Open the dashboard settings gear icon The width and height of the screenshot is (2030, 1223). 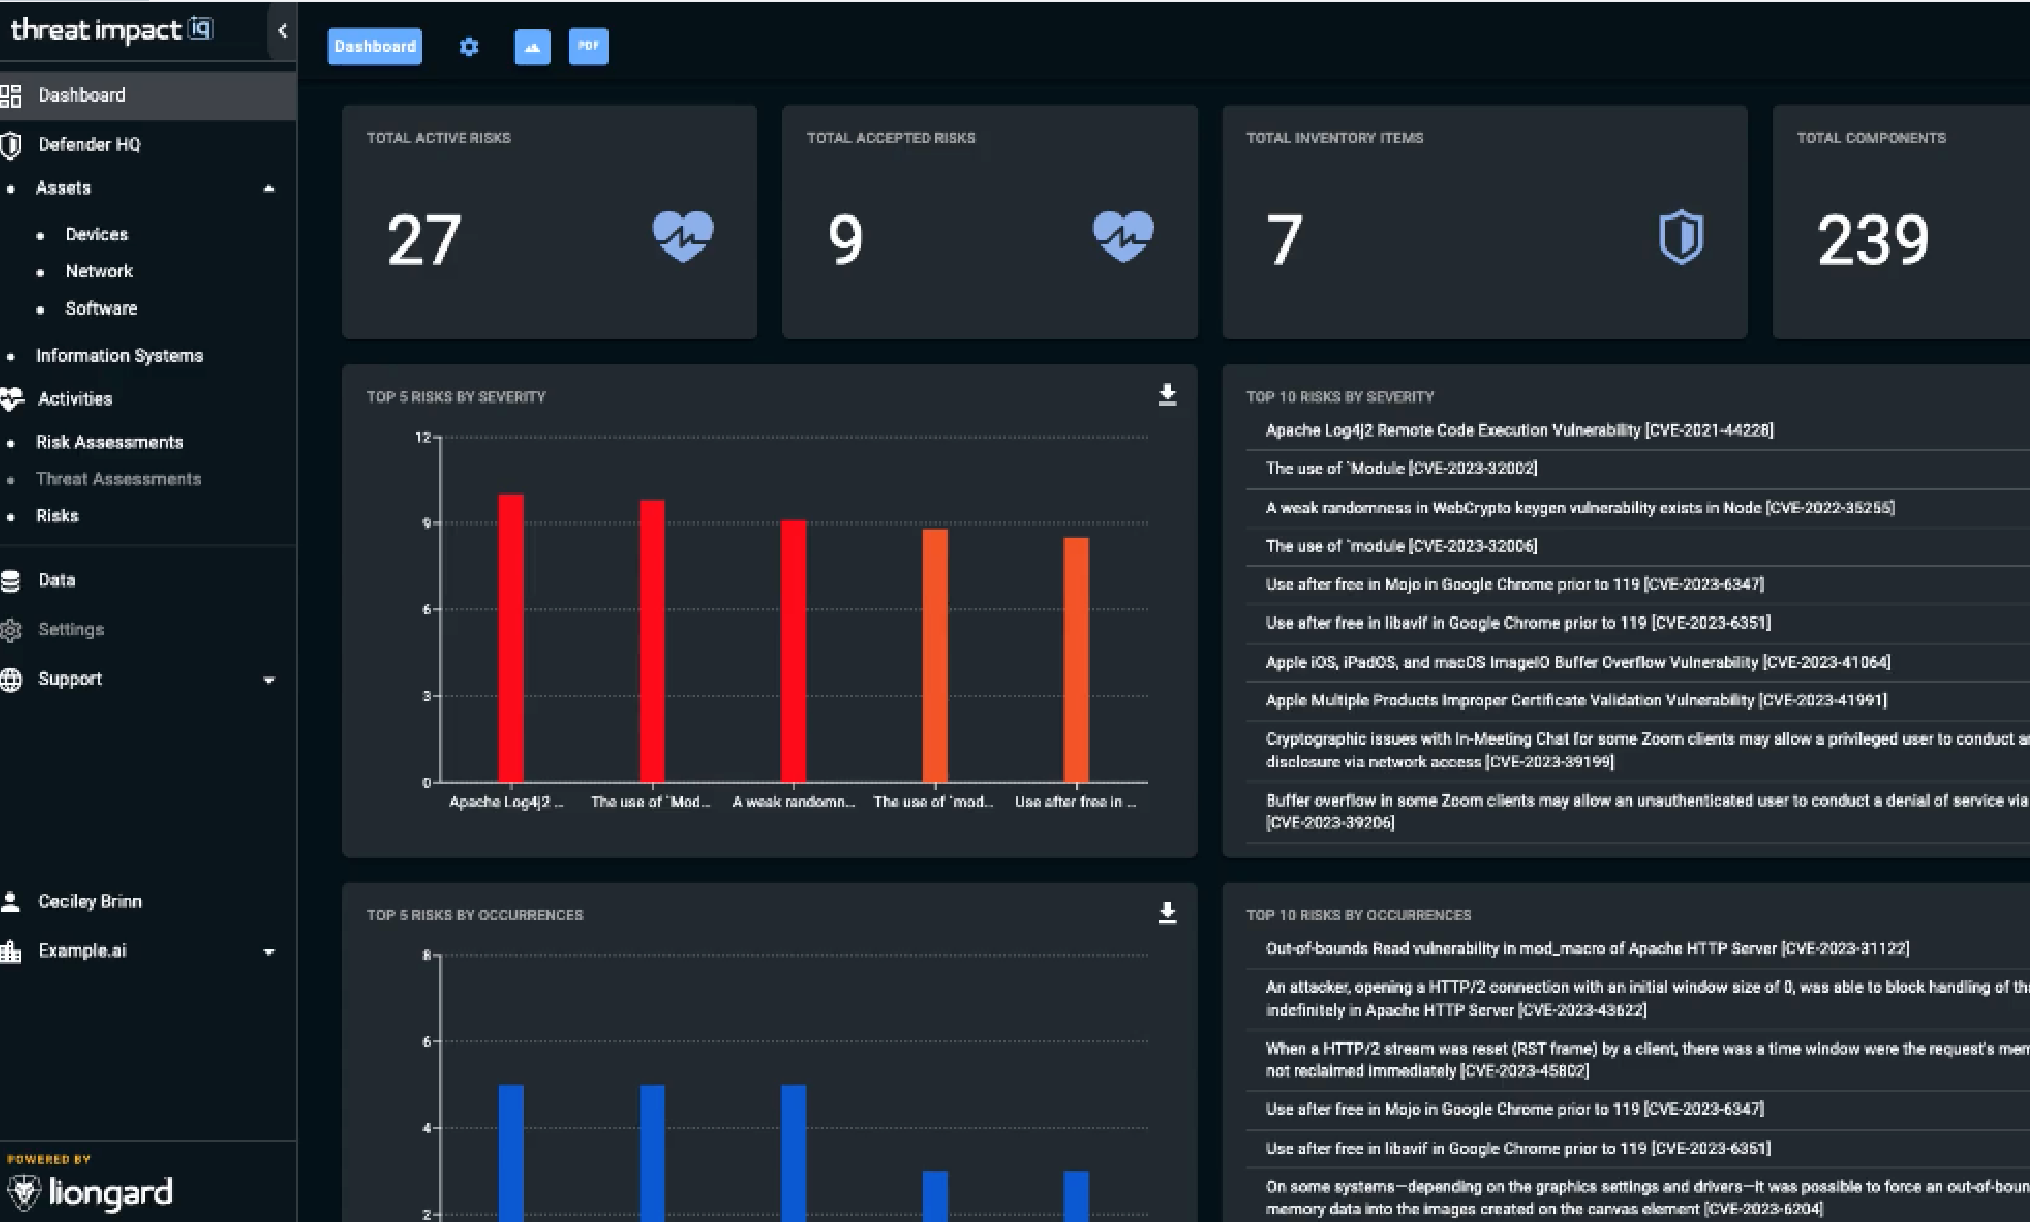(468, 47)
